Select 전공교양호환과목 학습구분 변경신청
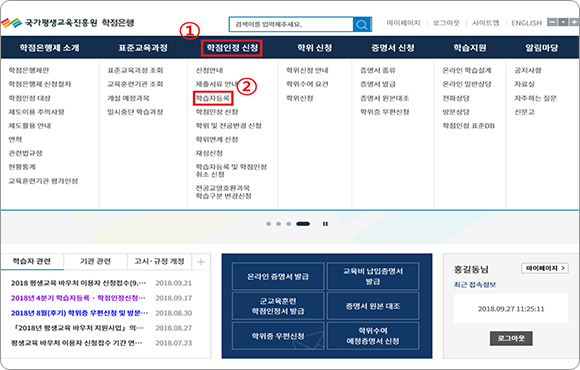 (223, 192)
